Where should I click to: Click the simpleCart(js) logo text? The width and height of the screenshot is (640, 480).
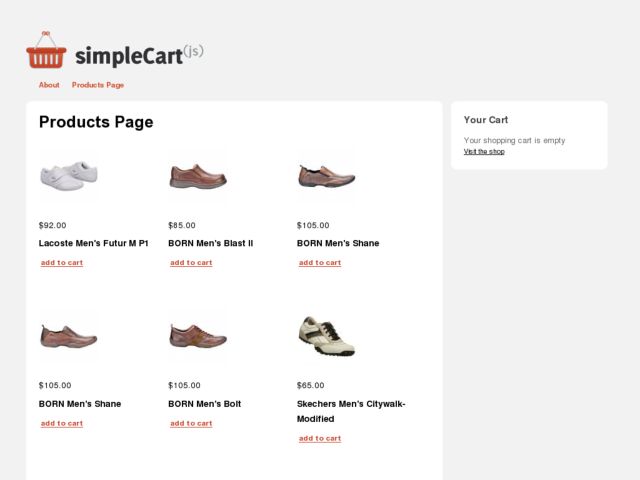139,55
